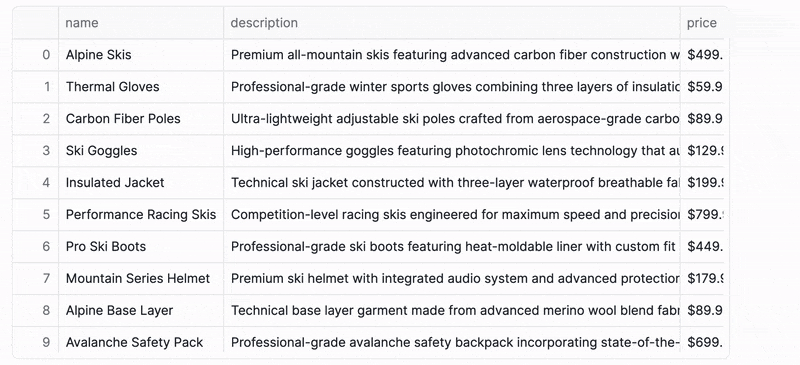This screenshot has width=800, height=365.
Task: Click row index 0
Action: pyautogui.click(x=36, y=55)
